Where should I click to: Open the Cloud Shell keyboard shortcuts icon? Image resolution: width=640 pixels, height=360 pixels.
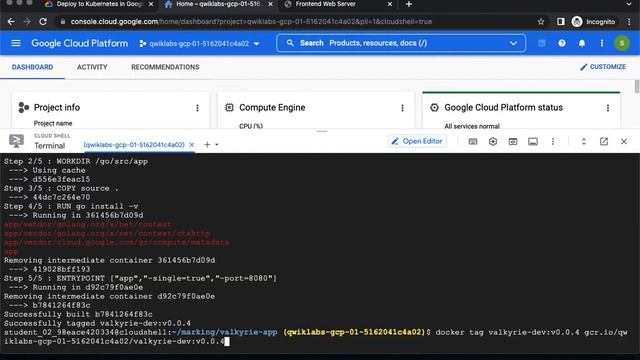473,142
